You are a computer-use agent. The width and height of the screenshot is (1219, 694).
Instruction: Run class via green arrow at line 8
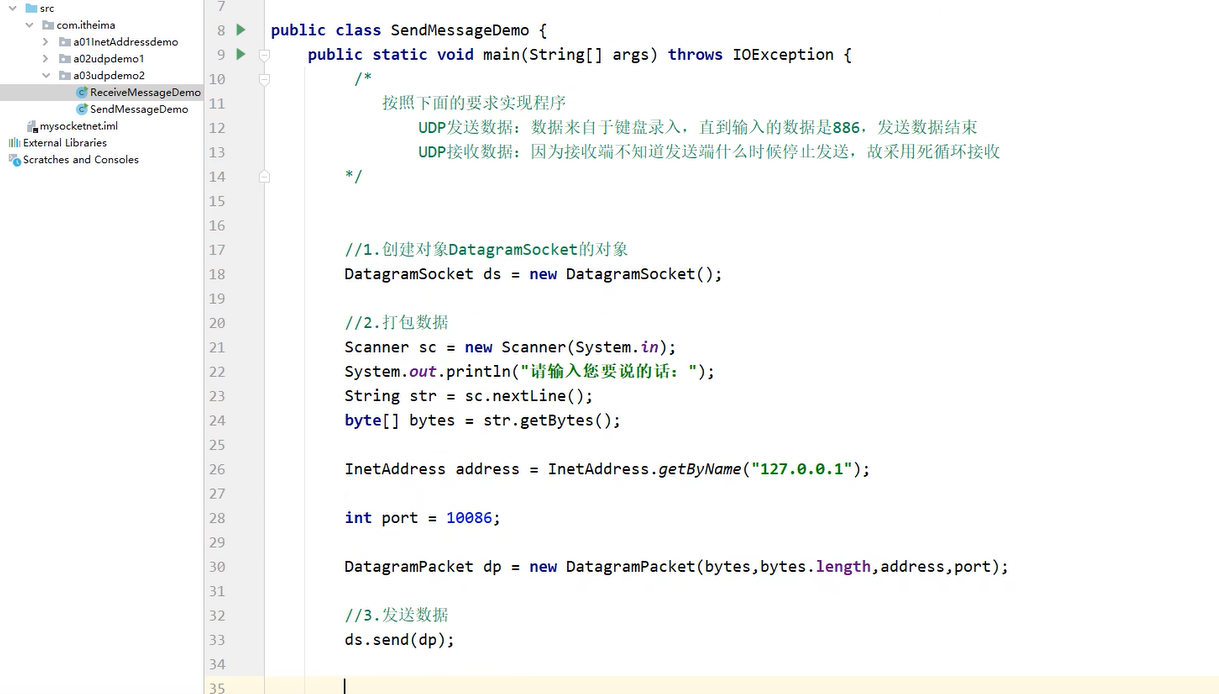241,30
